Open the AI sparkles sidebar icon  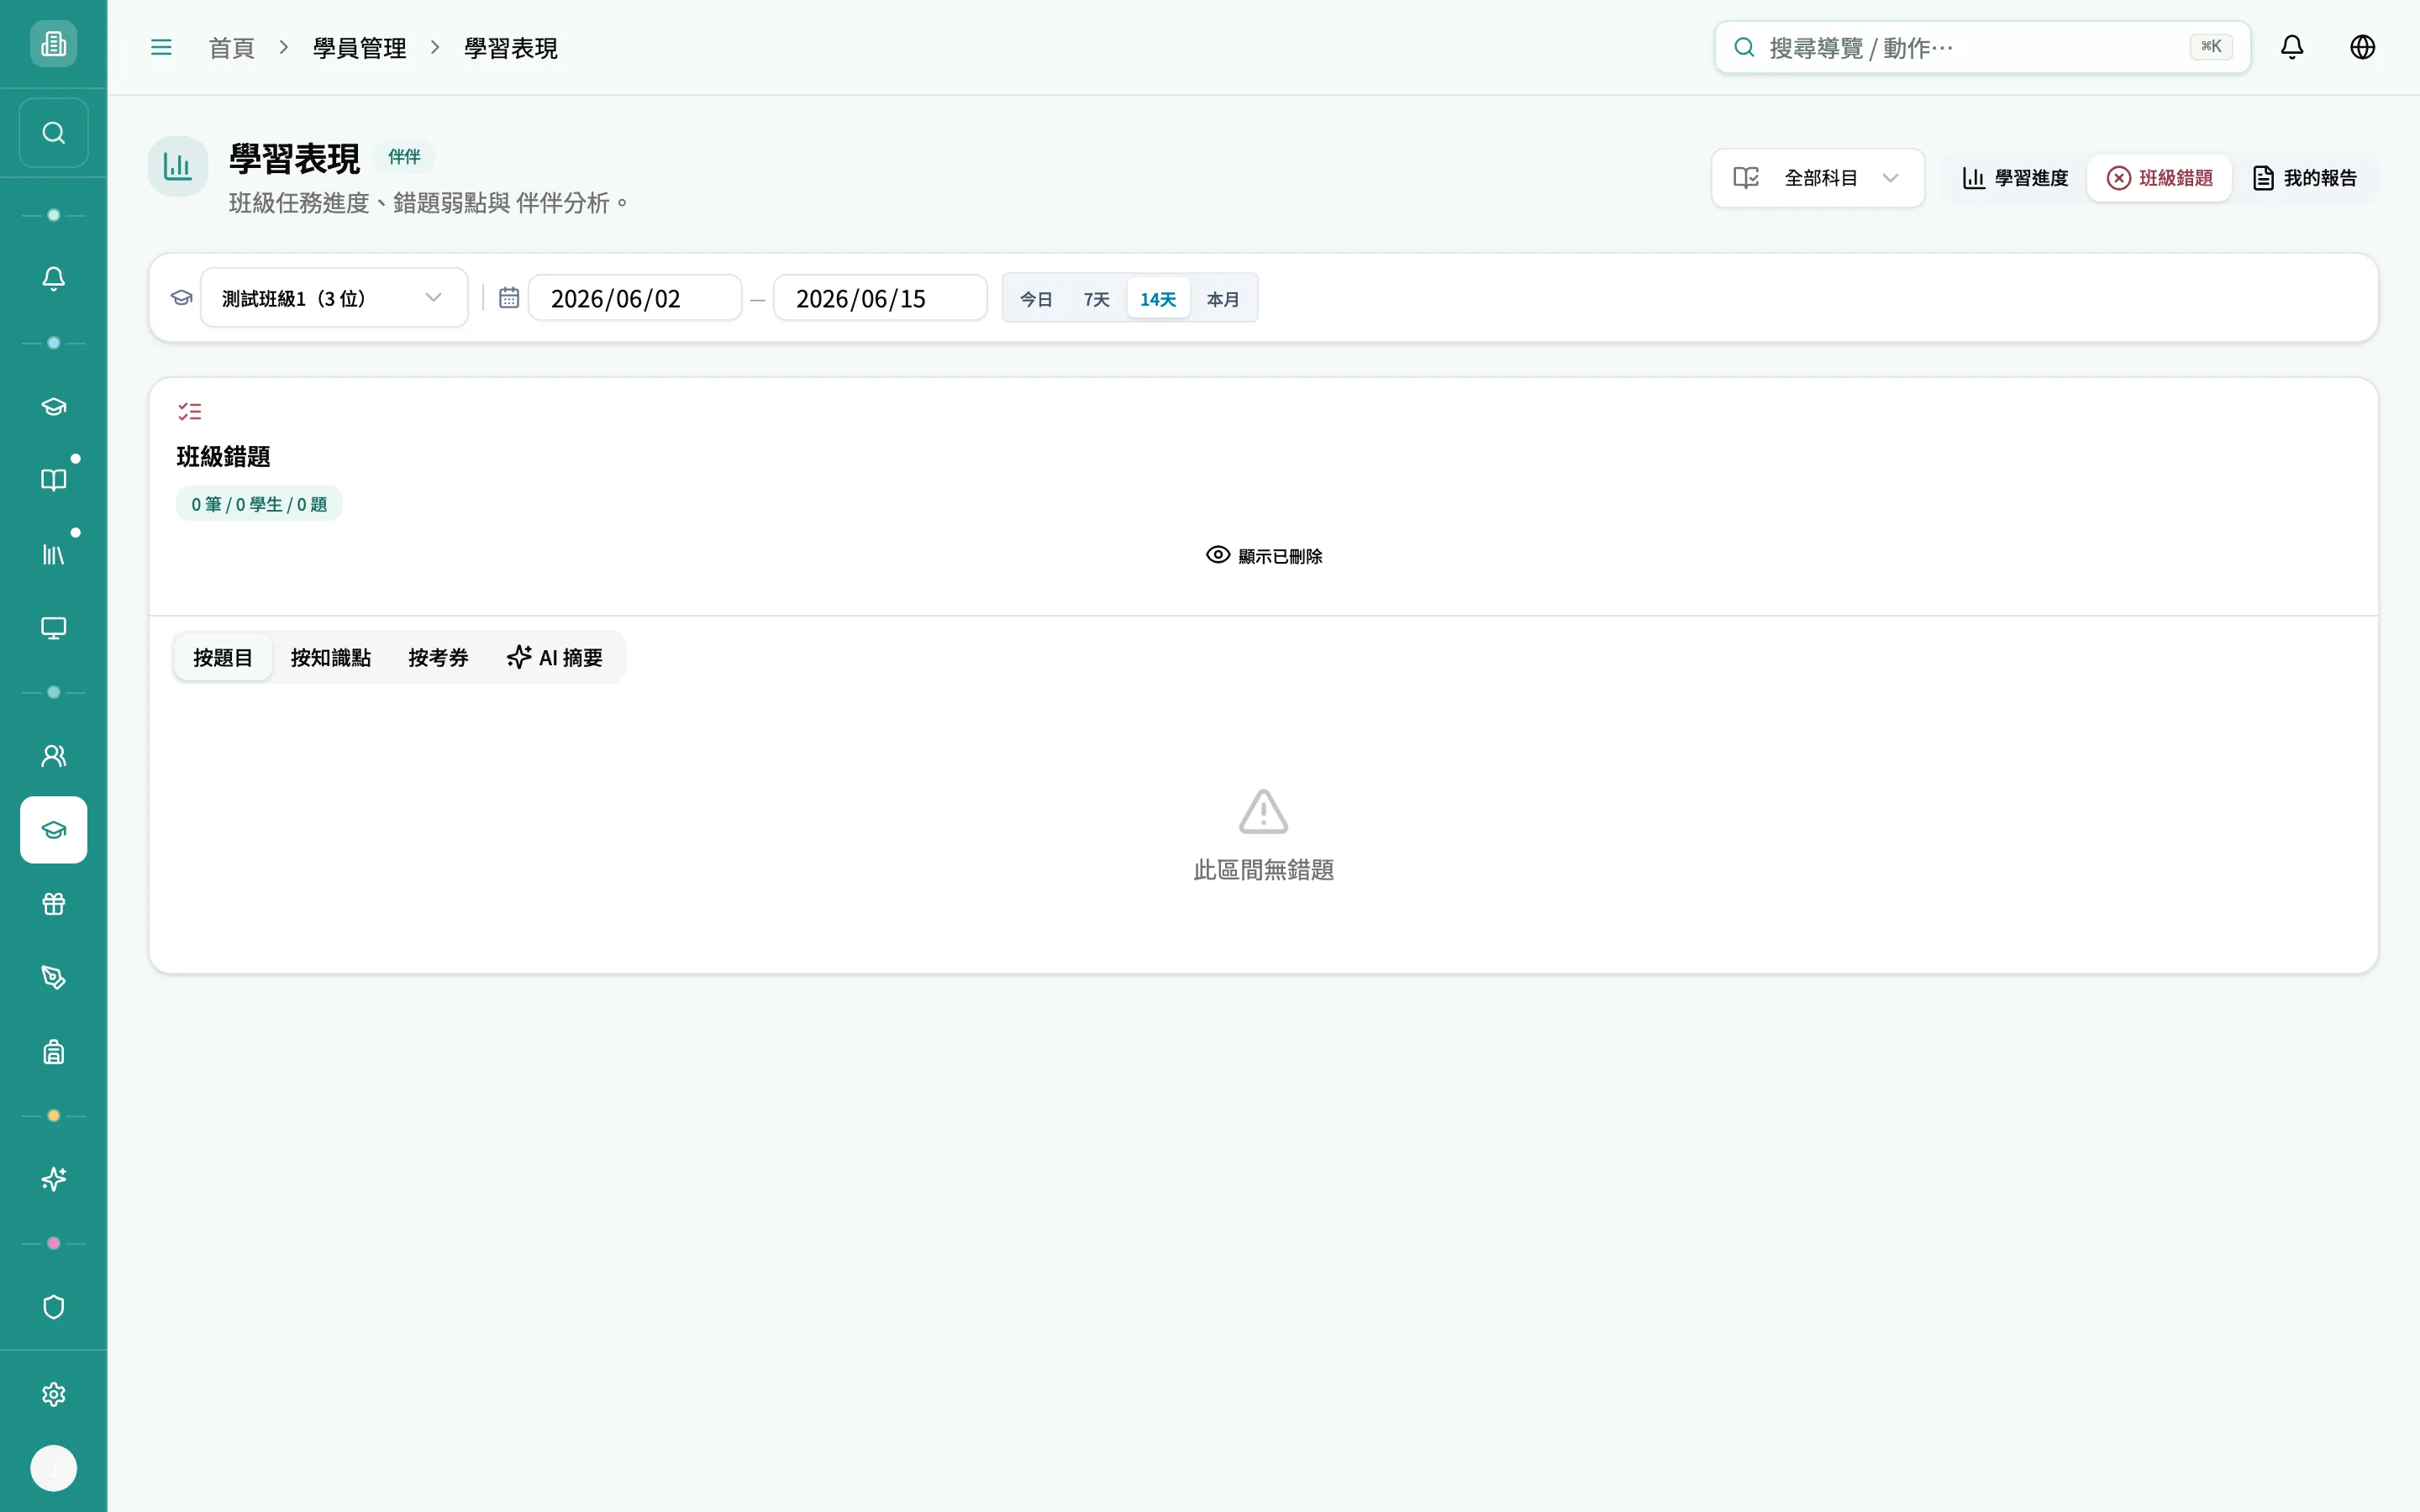tap(53, 1180)
